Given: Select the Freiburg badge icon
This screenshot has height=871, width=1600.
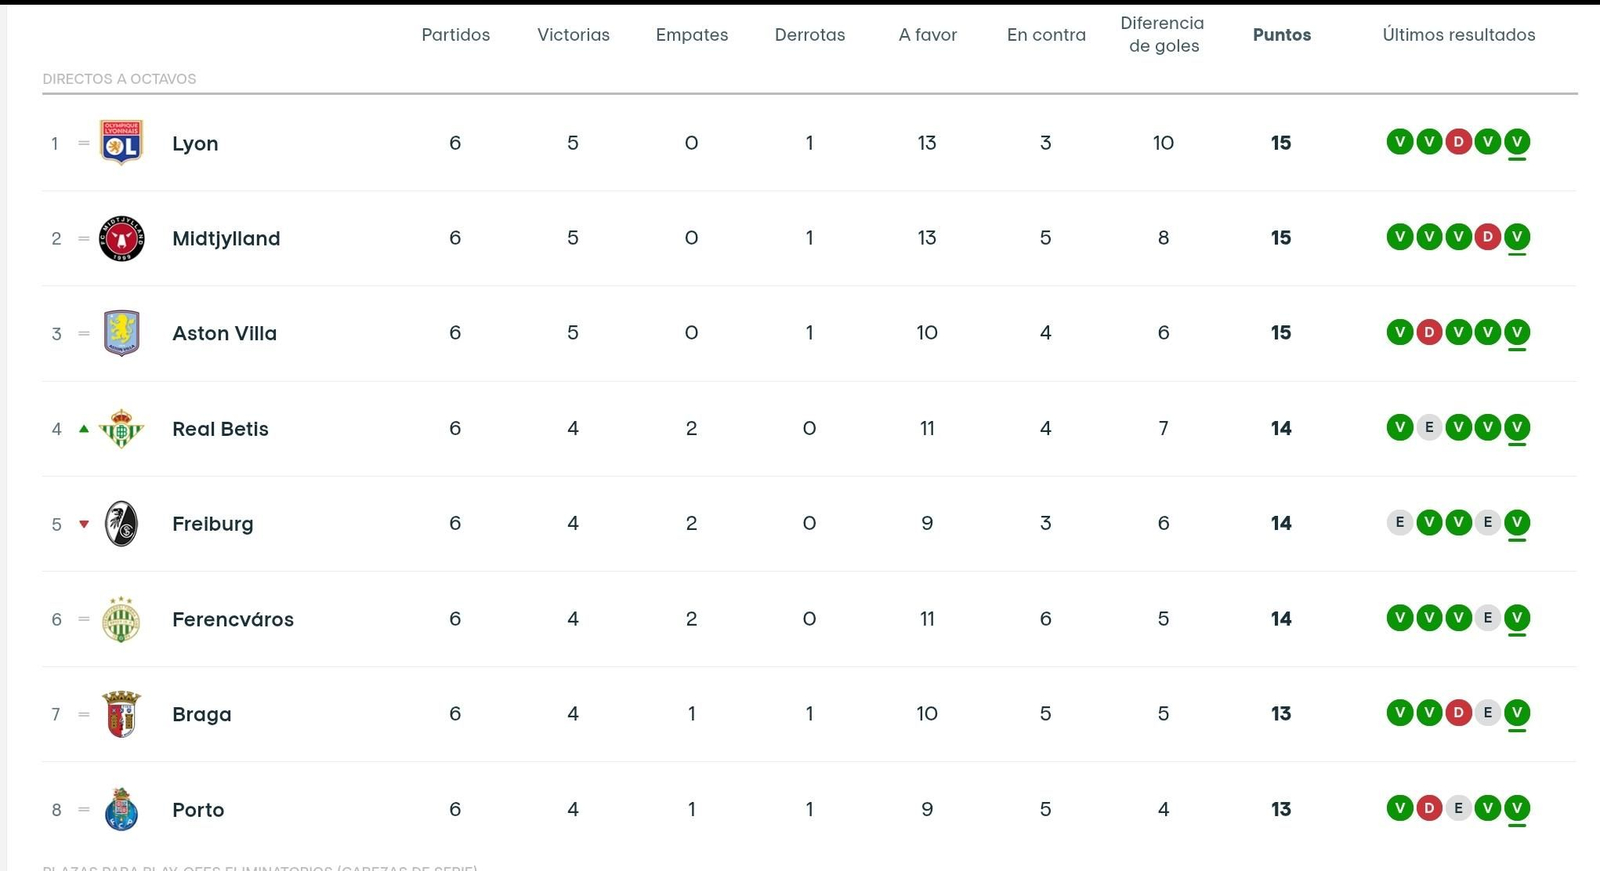Looking at the screenshot, I should click(x=121, y=523).
